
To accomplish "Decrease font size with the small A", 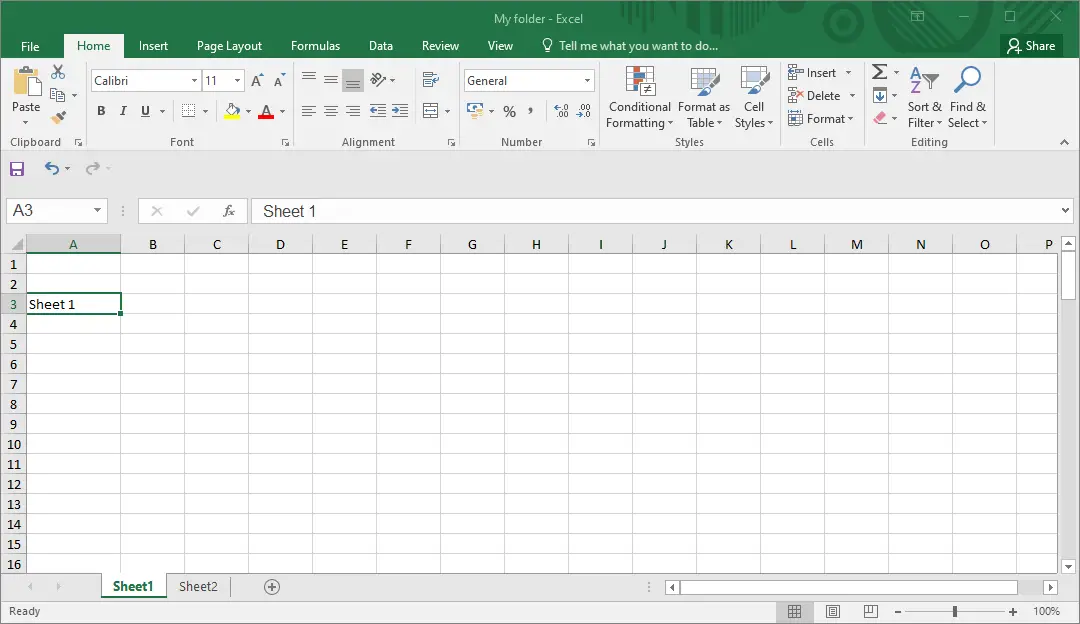I will point(279,81).
